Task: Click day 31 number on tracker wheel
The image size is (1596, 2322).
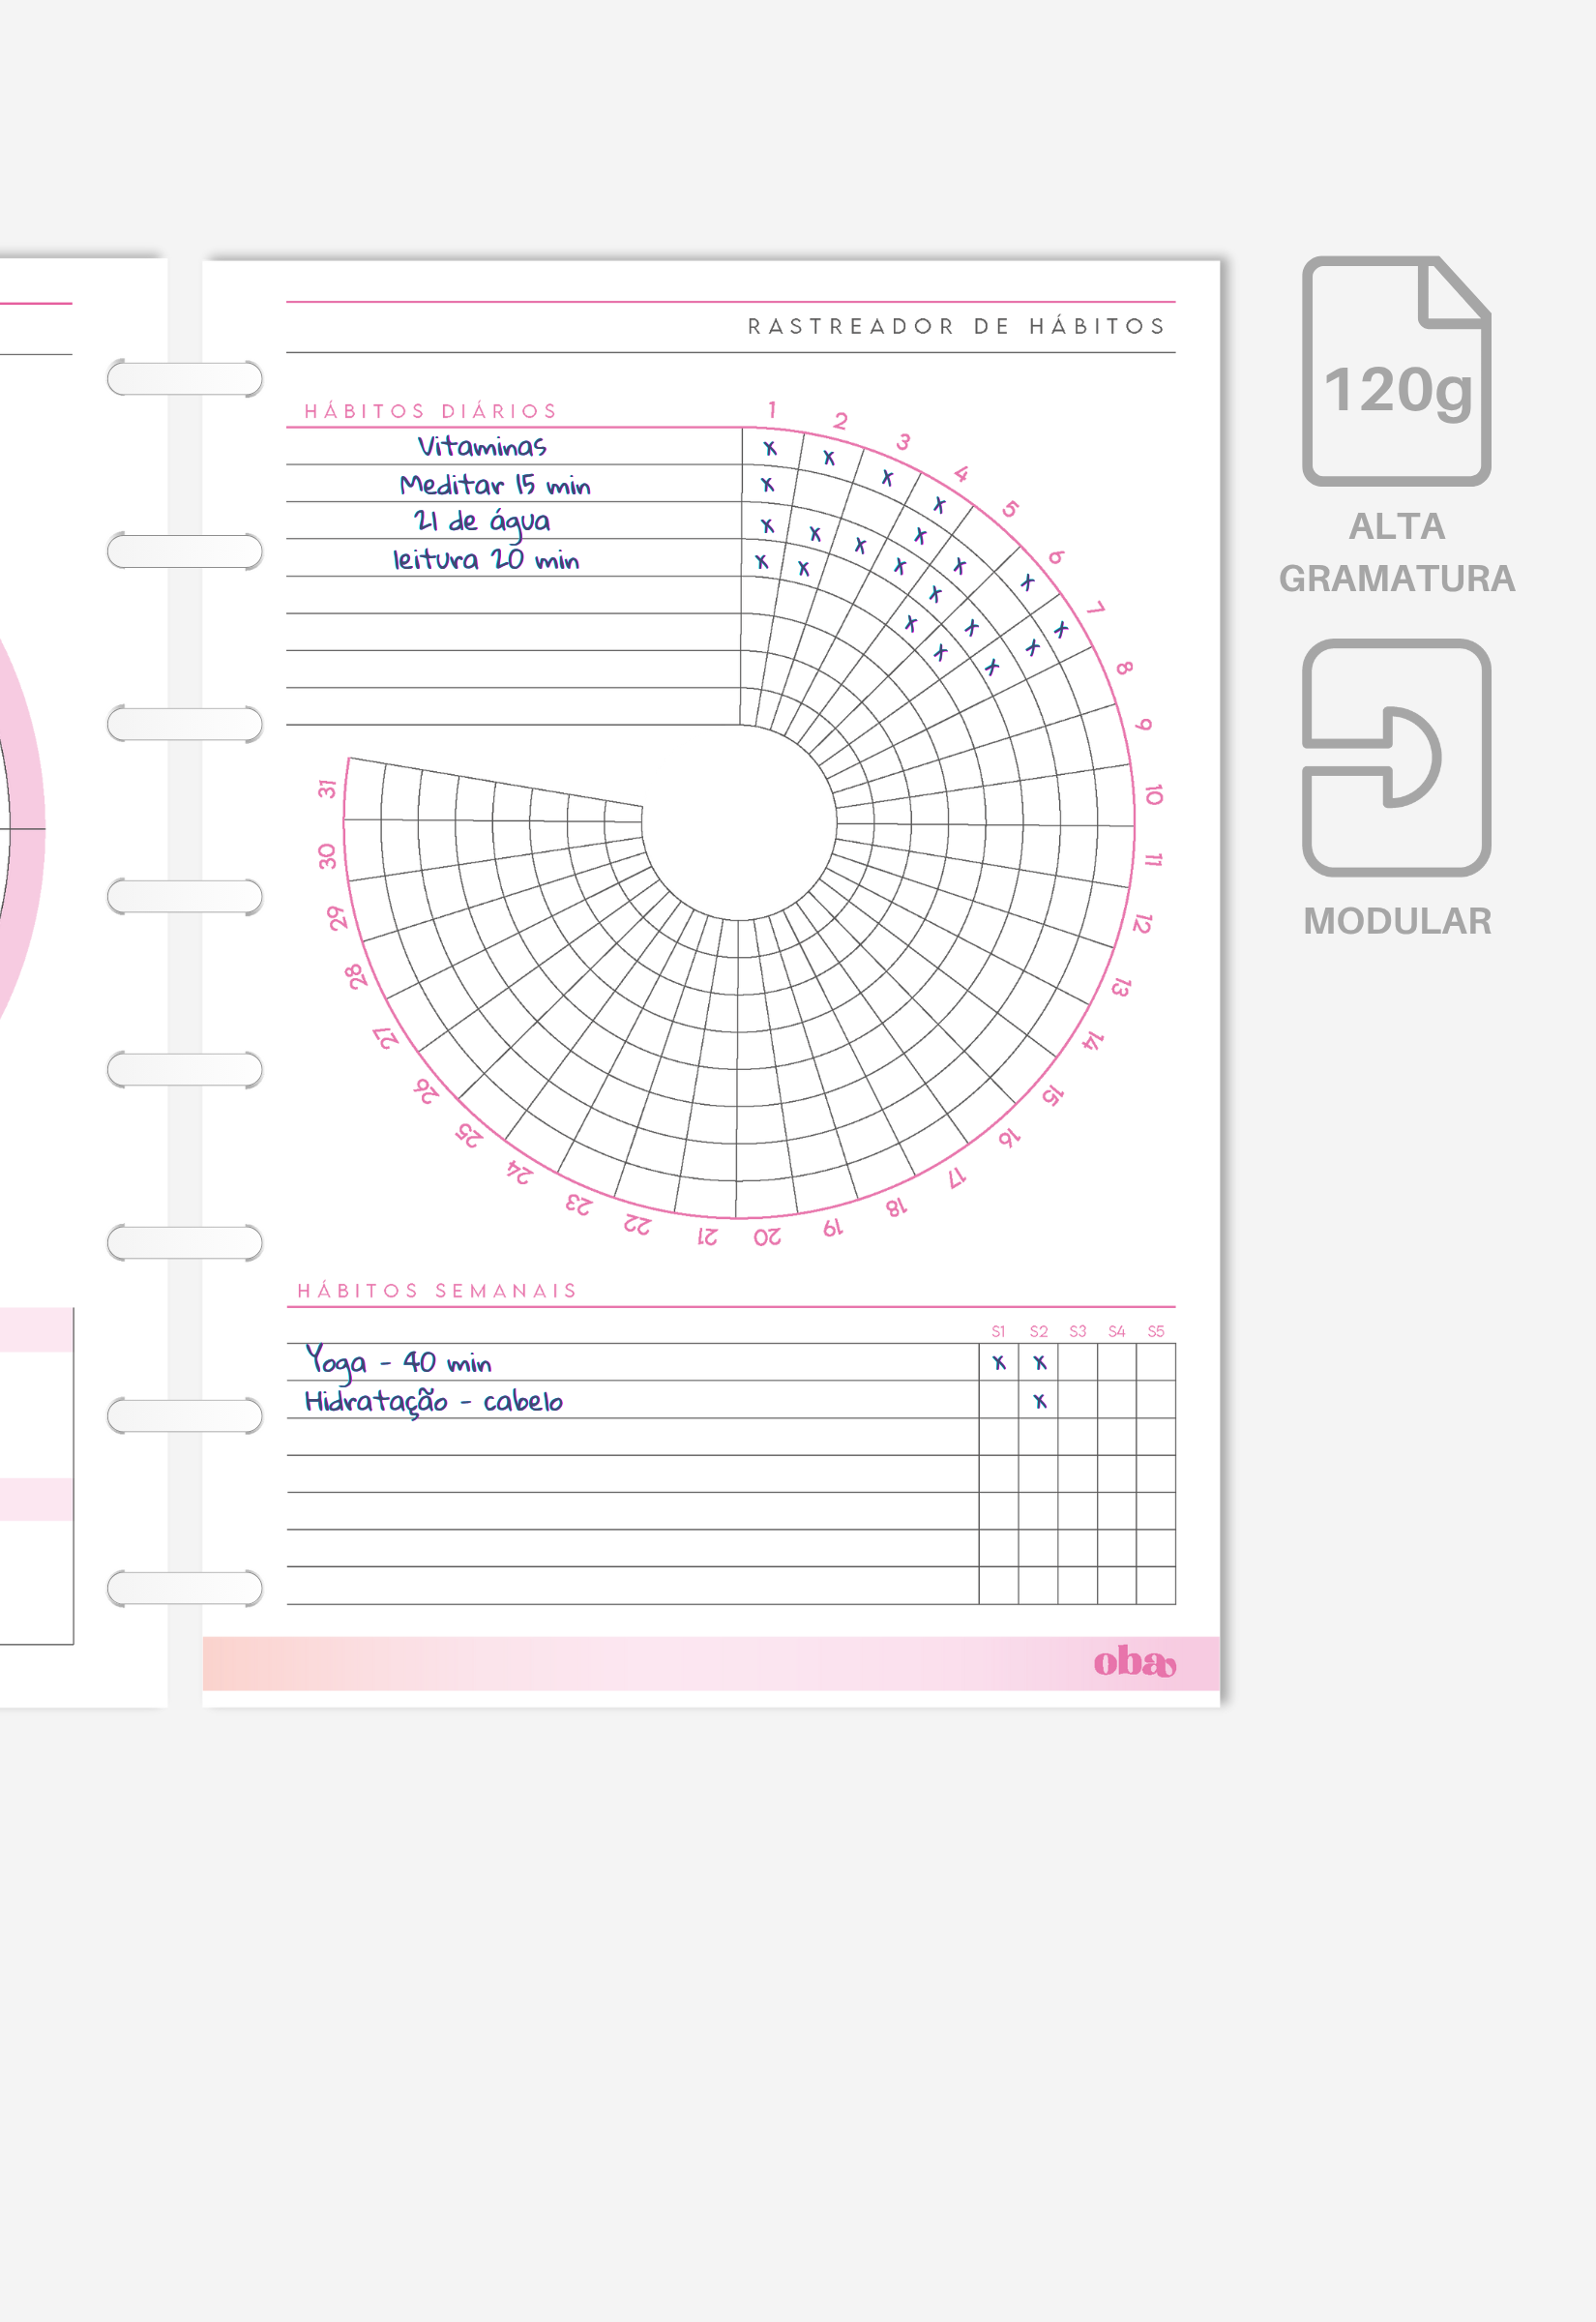Action: (x=327, y=789)
